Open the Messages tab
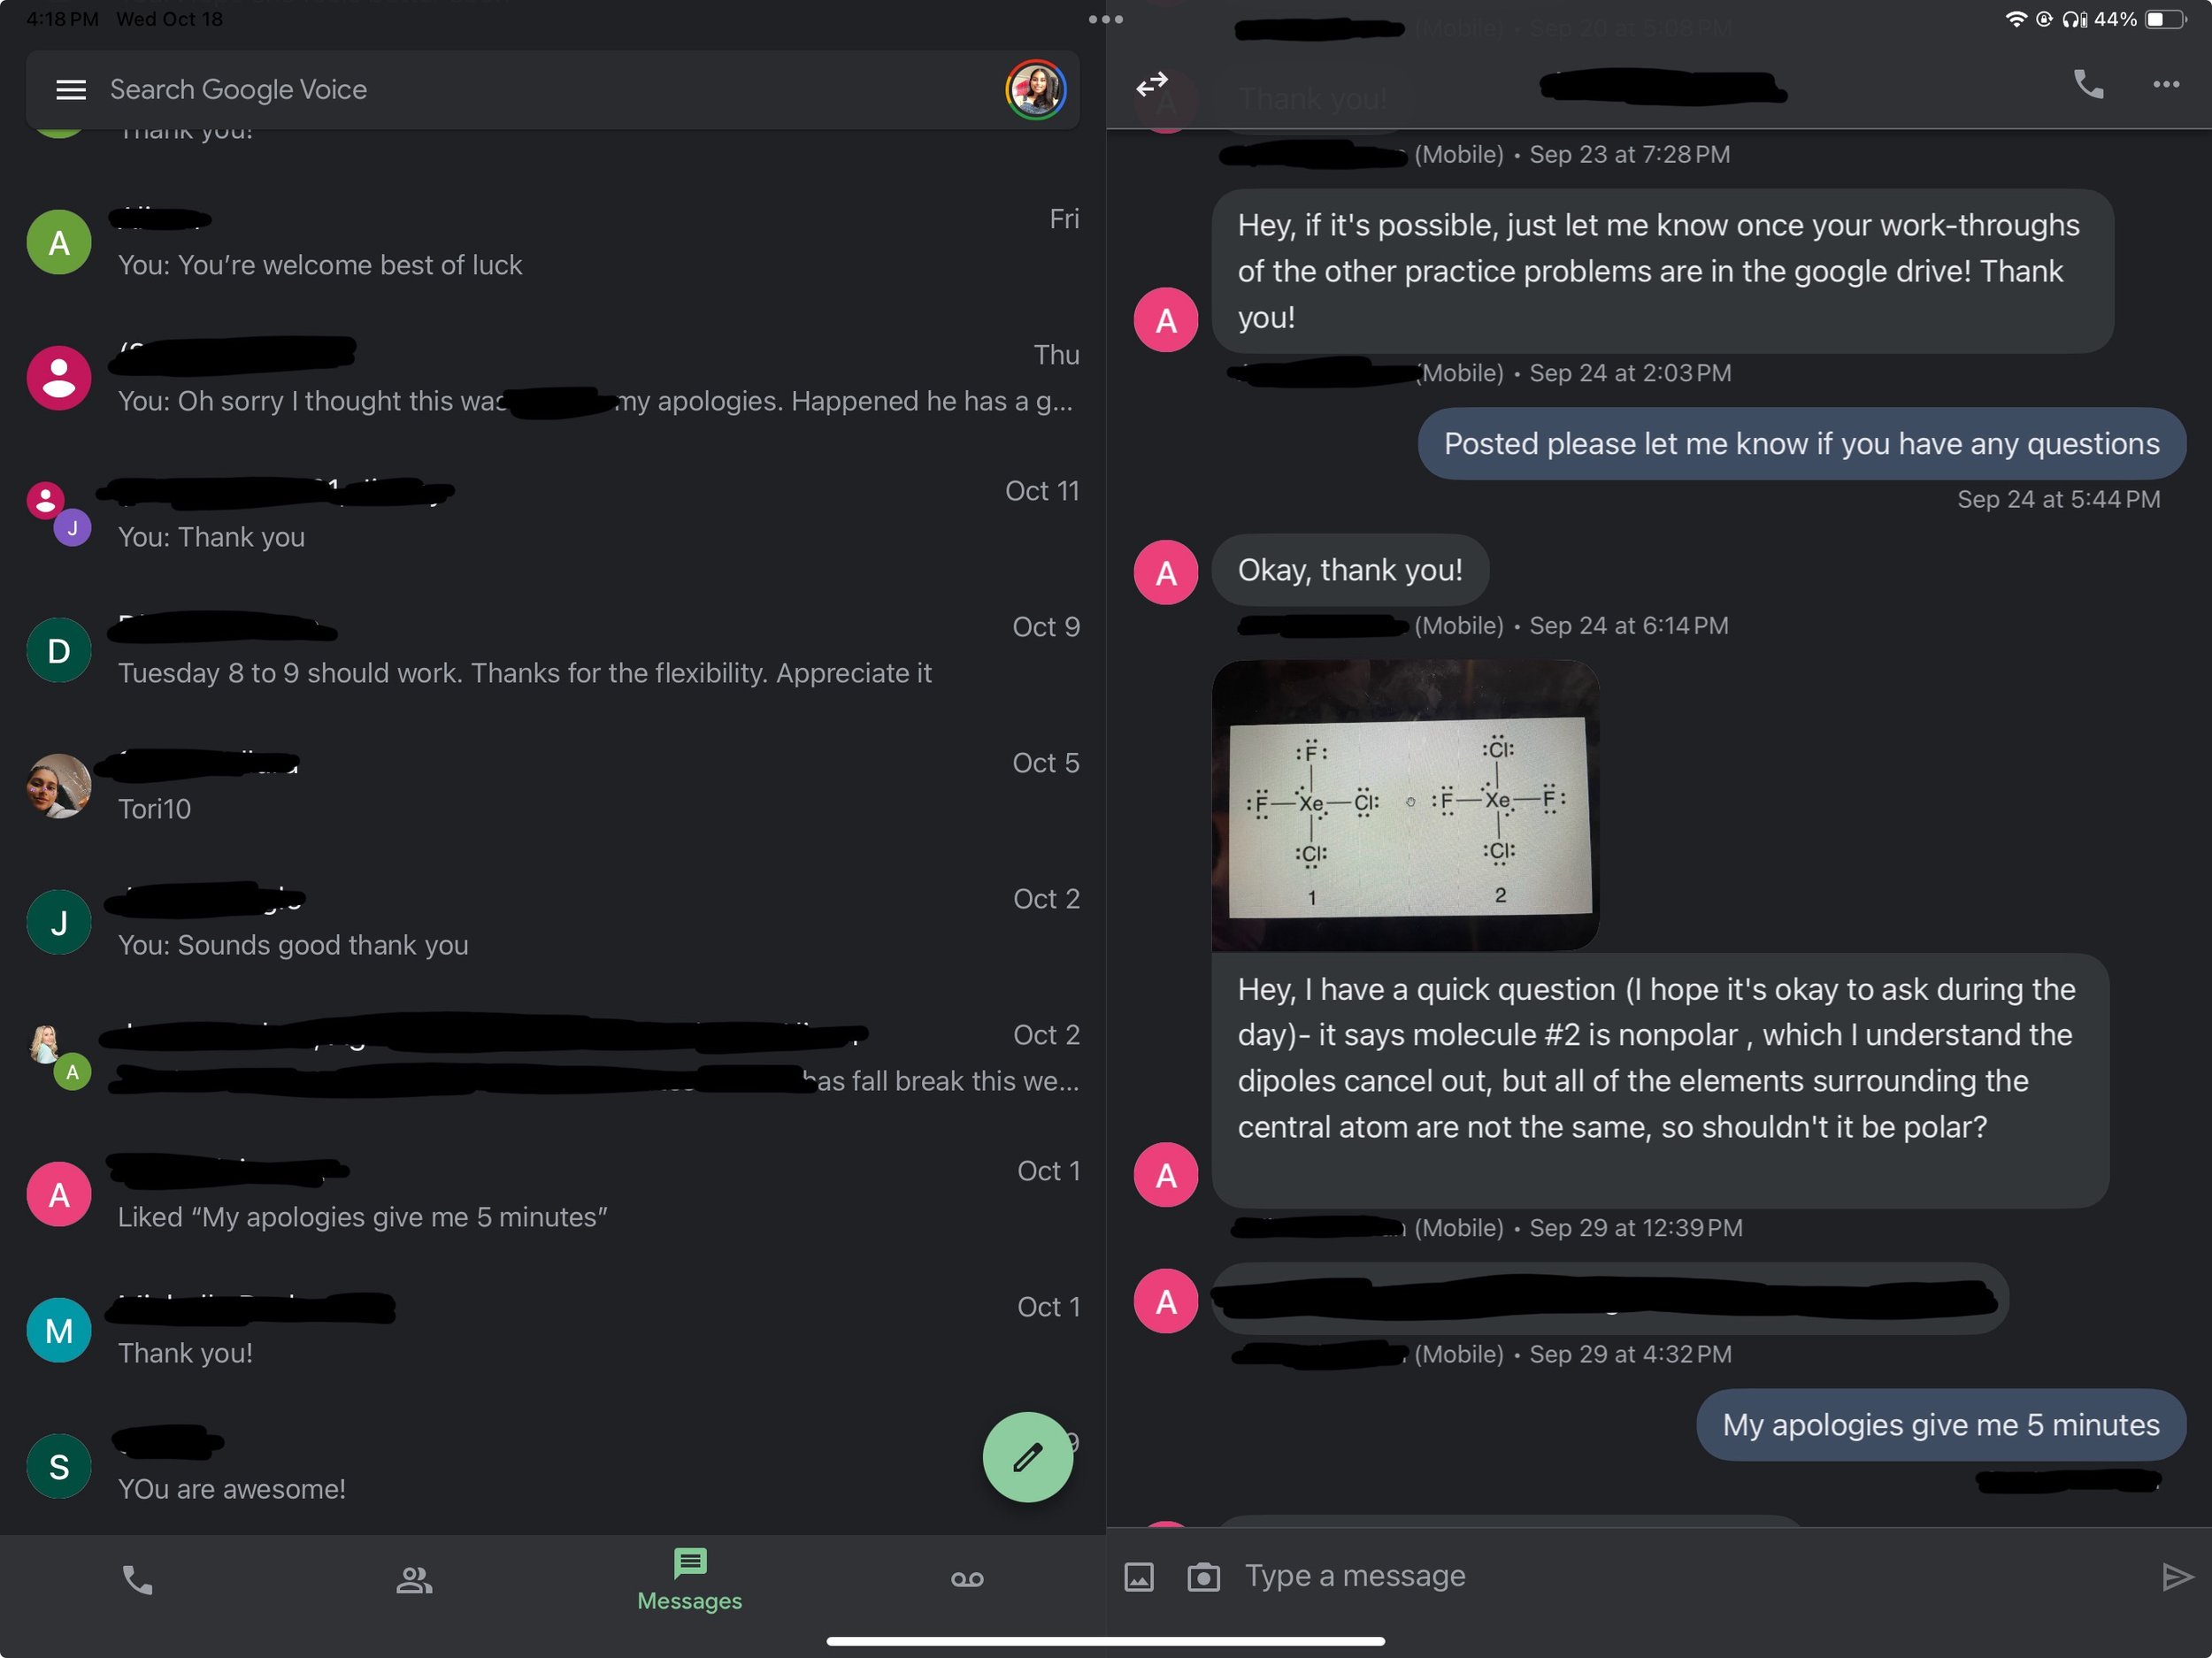Image resolution: width=2212 pixels, height=1658 pixels. click(690, 1579)
